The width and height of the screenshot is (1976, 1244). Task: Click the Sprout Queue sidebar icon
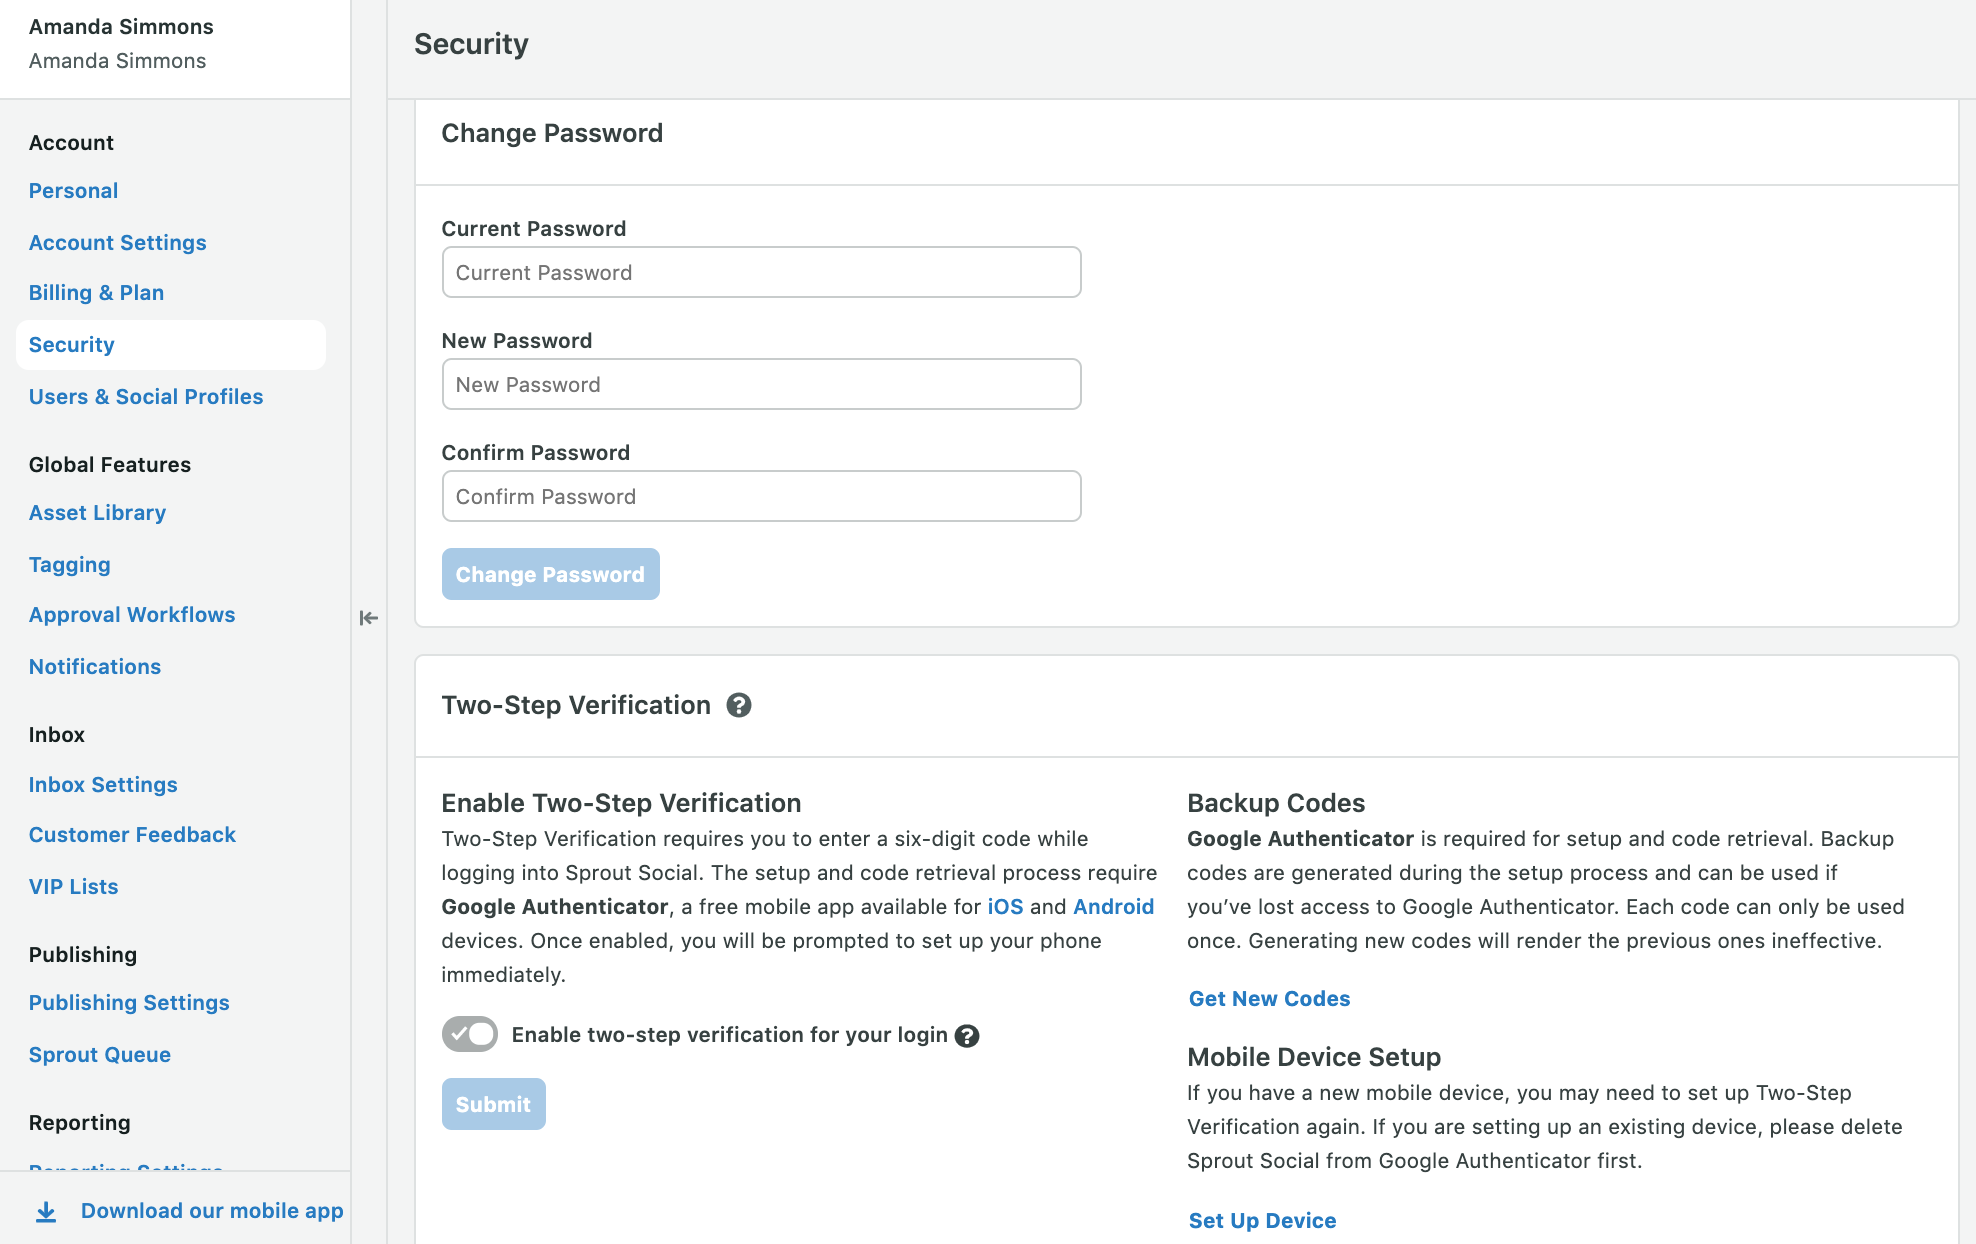pyautogui.click(x=100, y=1053)
